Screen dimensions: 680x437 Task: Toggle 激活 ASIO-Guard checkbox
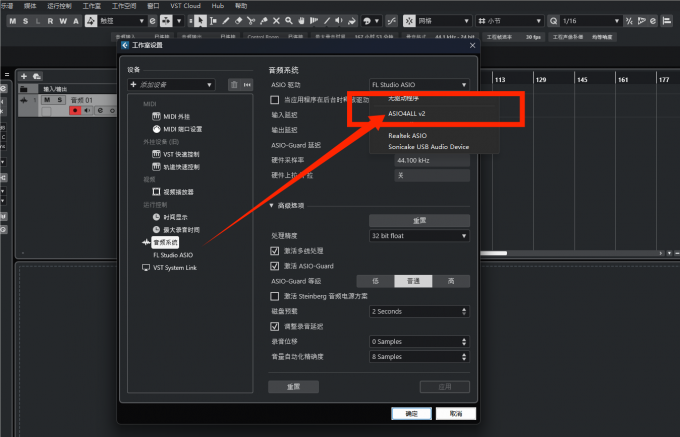click(x=275, y=266)
